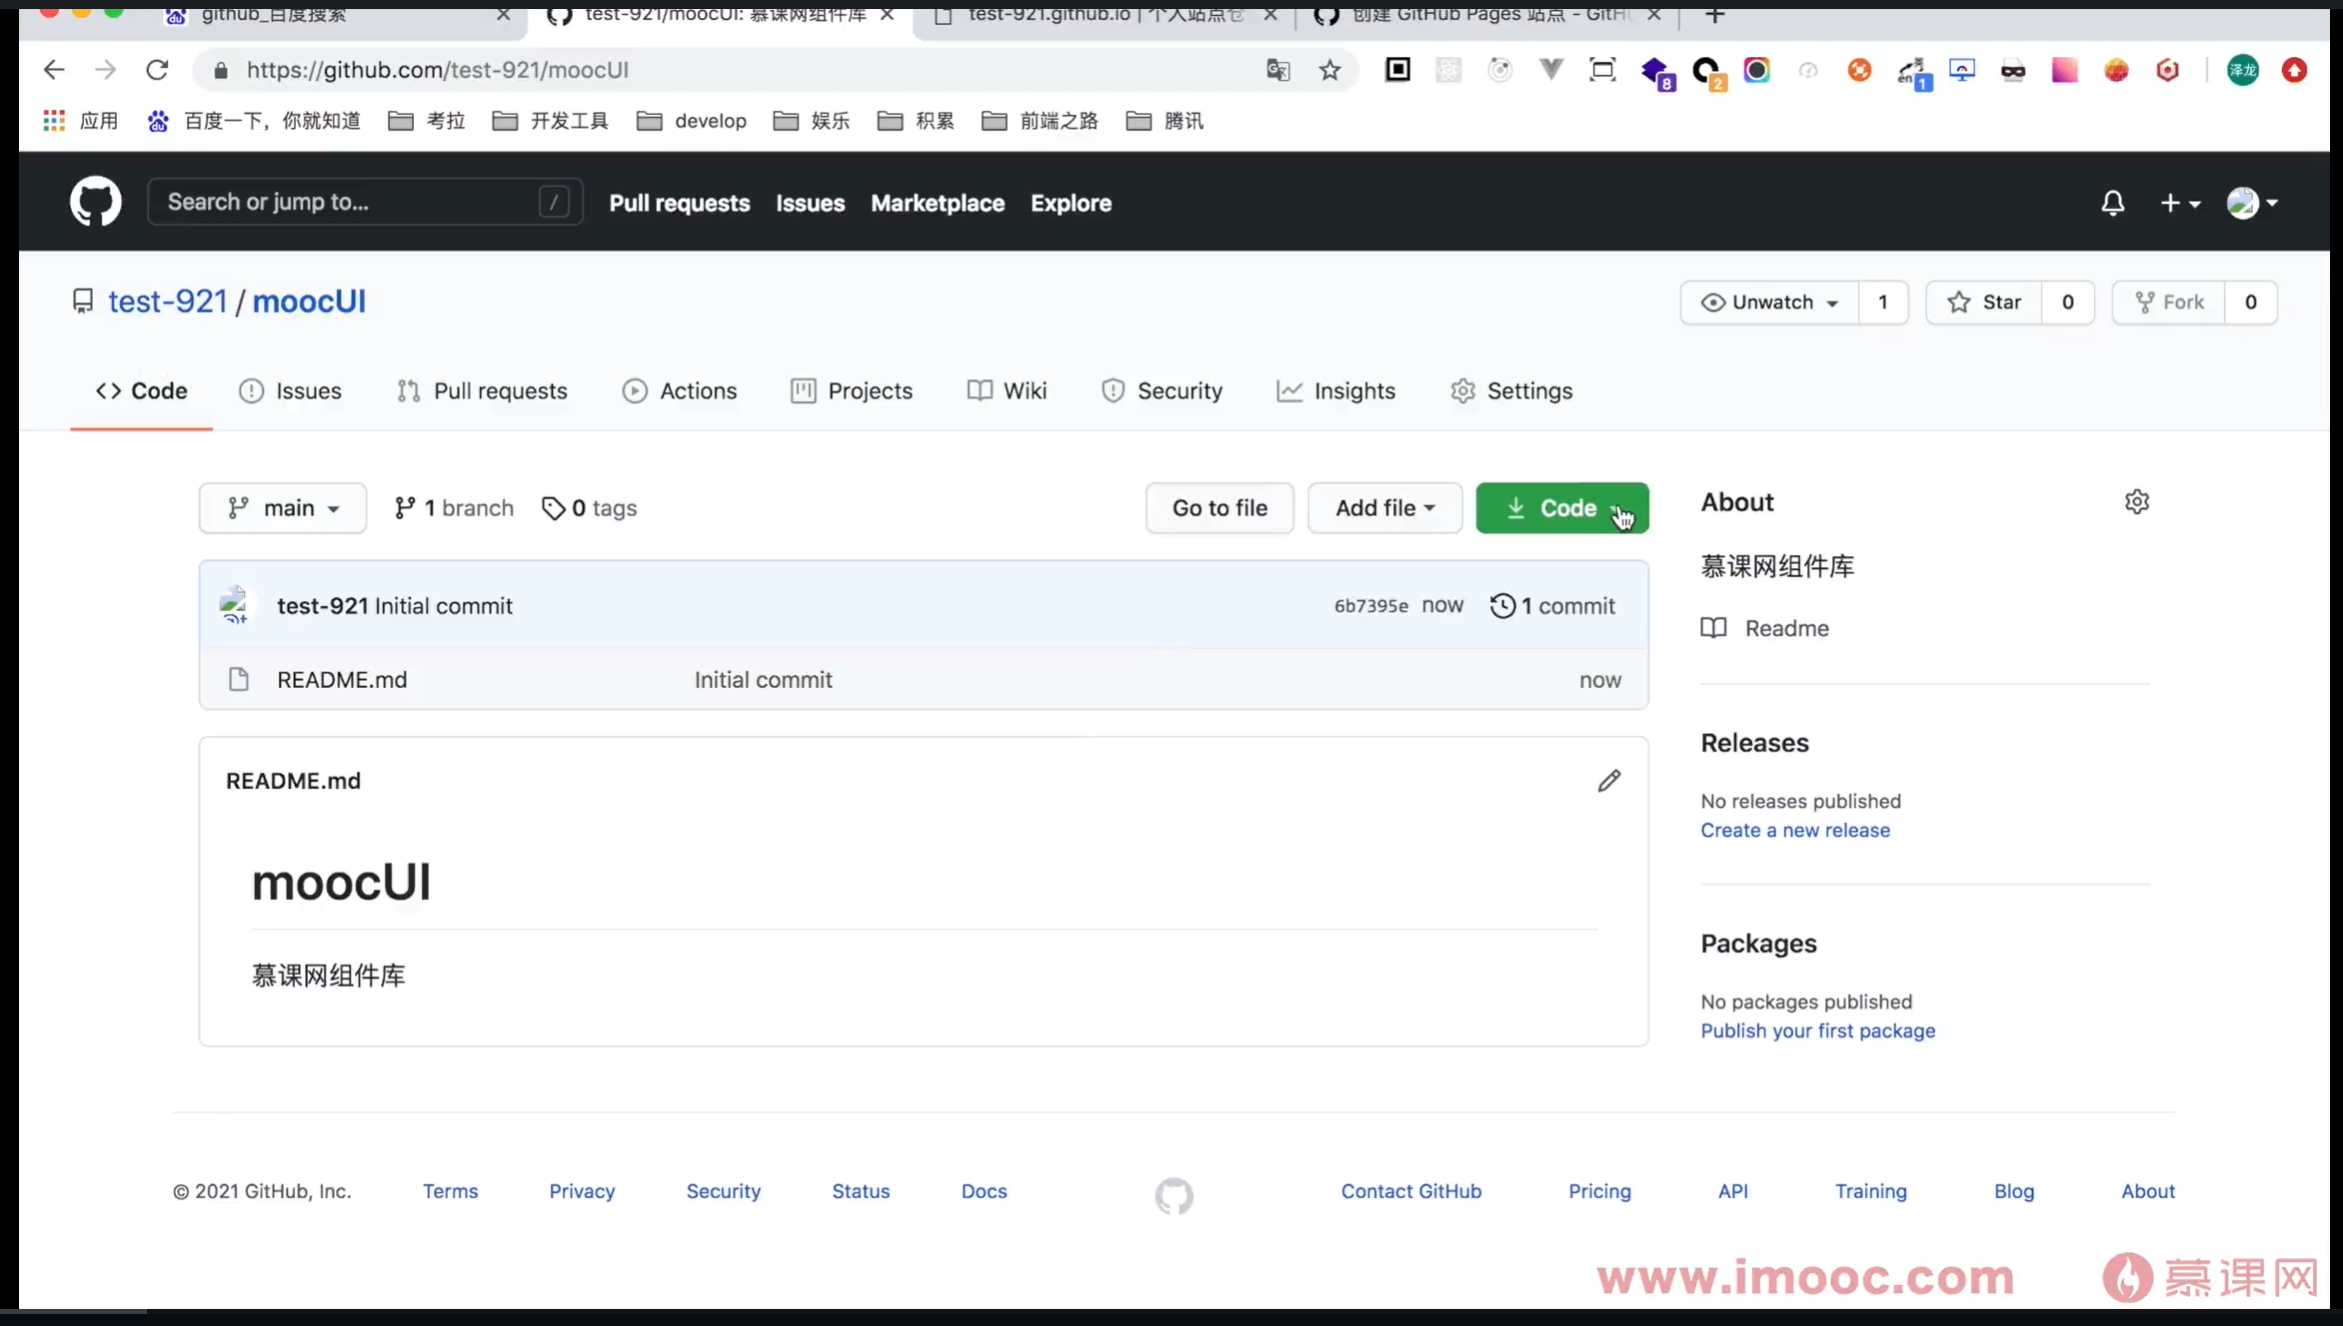Open the notifications bell
The height and width of the screenshot is (1326, 2343).
[2112, 203]
